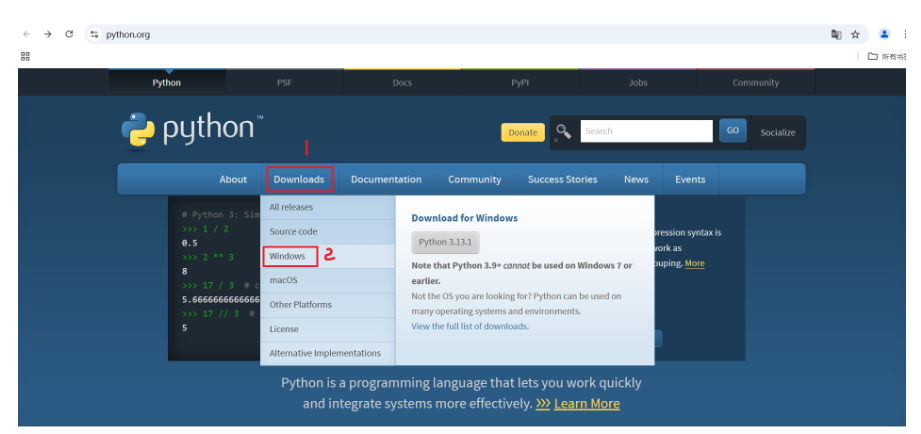Click Download for Windows heading
Viewport: 921px width, 434px height.
(465, 218)
